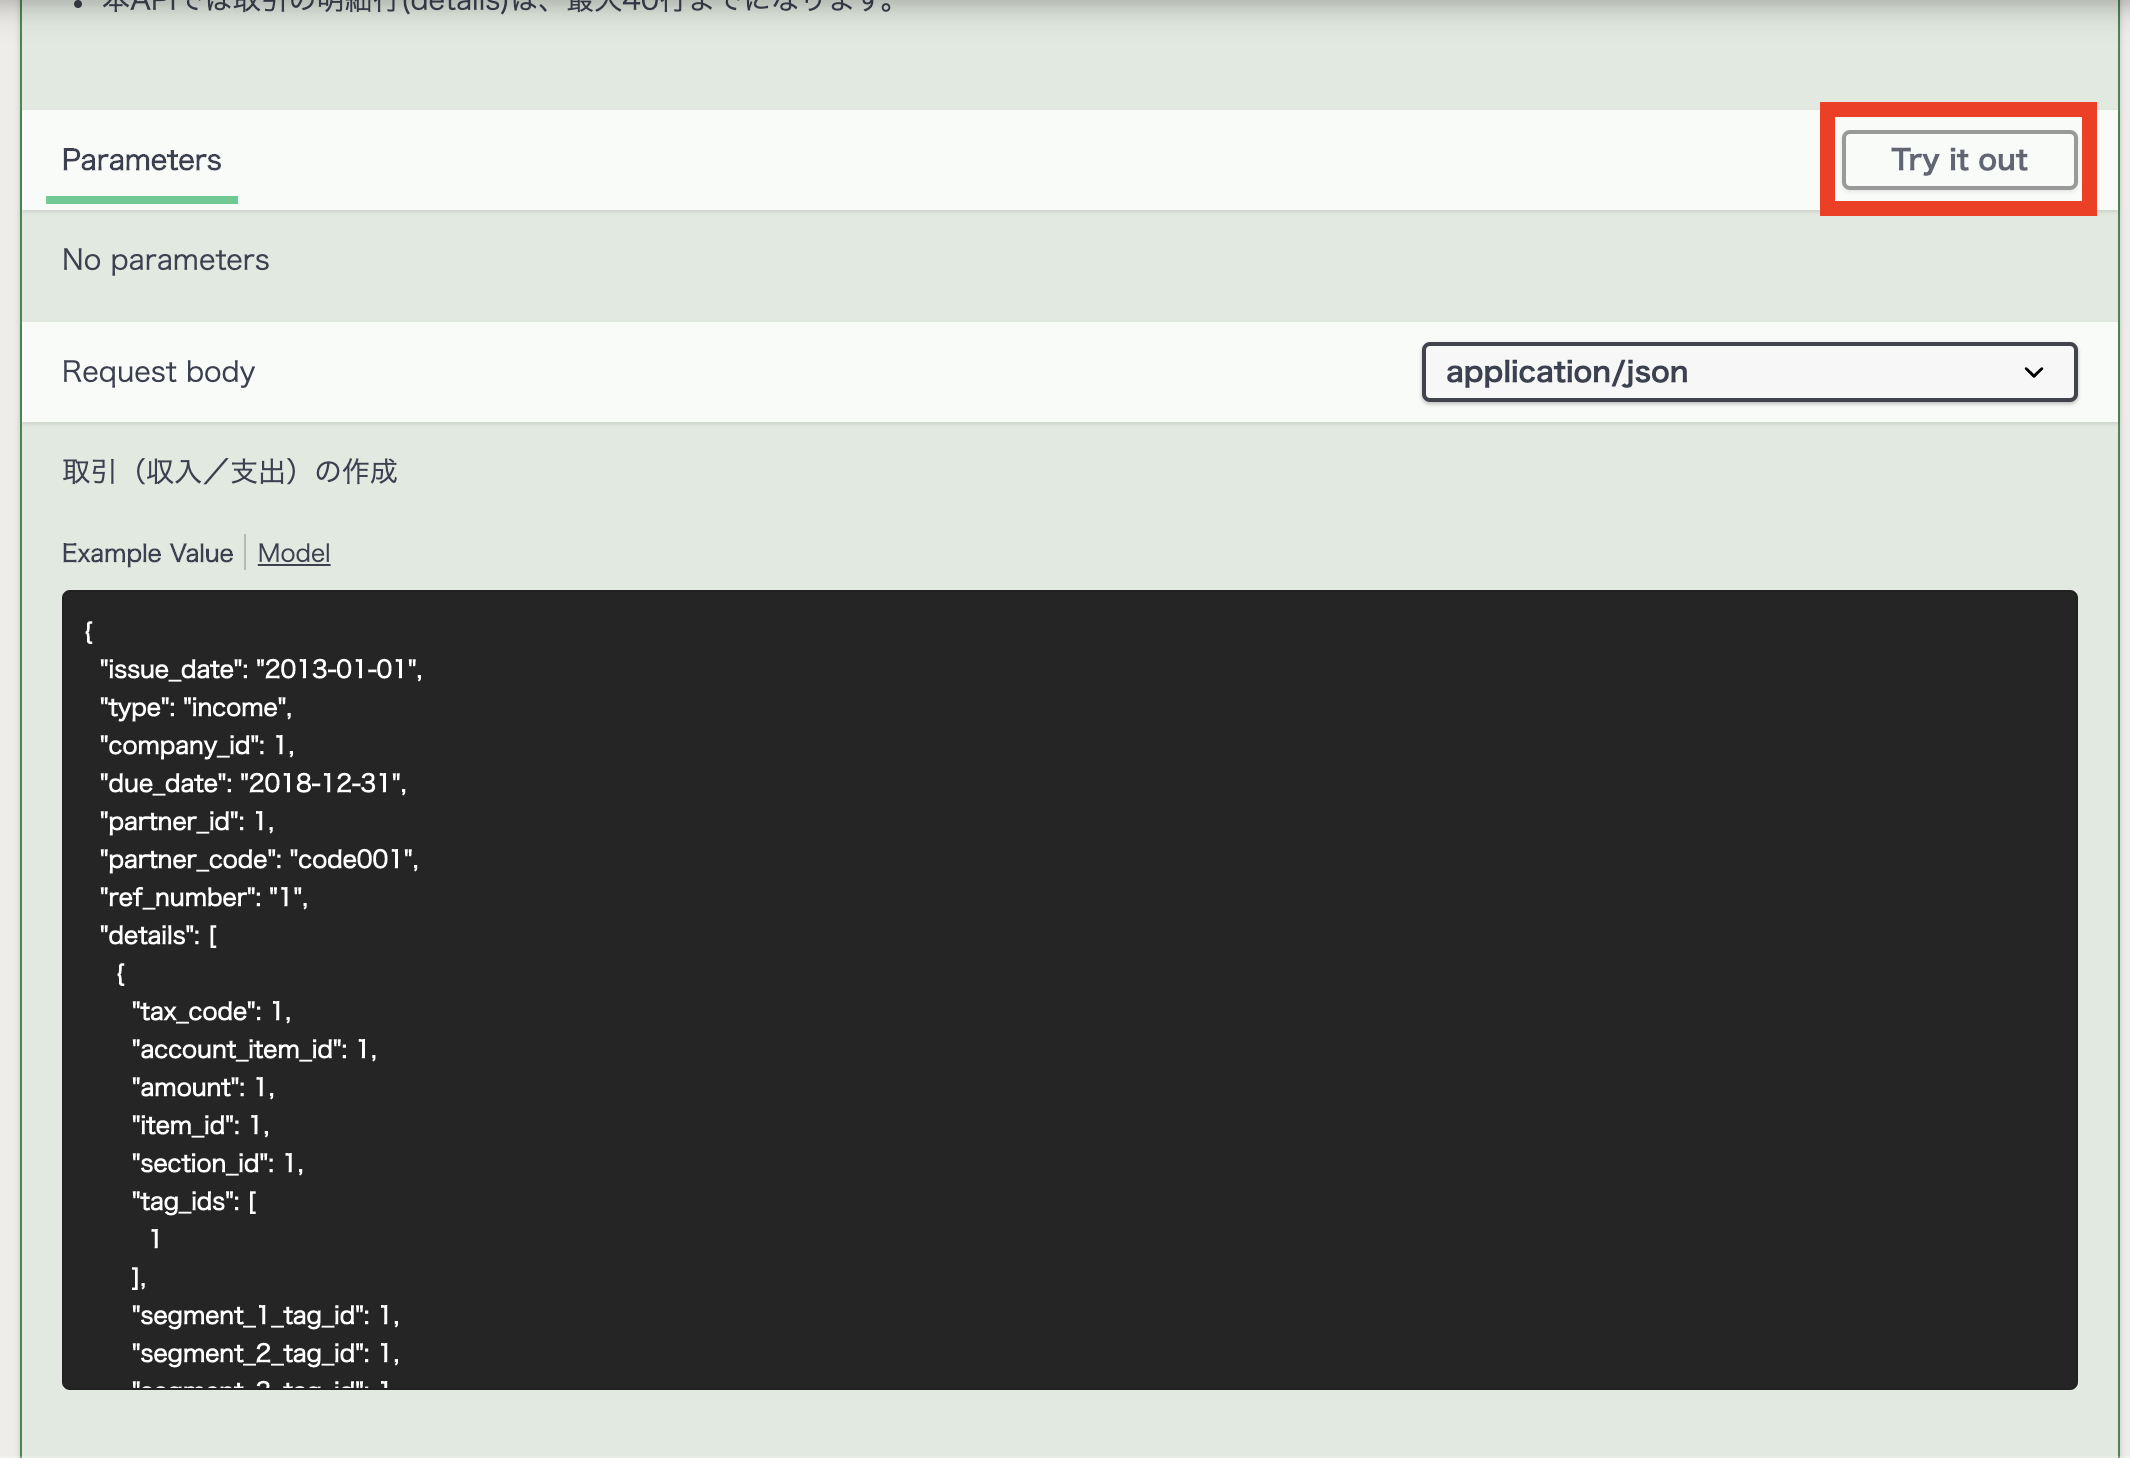Click the Request body section label
Viewport: 2130px width, 1458px height.
point(158,372)
